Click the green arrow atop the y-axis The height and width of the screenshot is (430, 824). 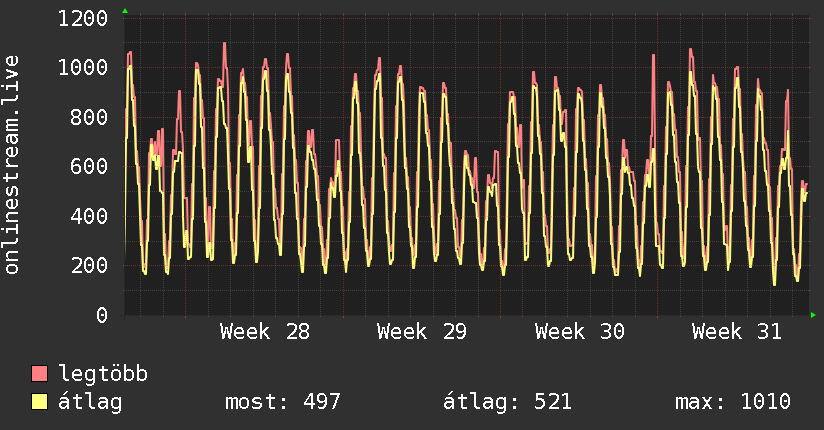125,11
